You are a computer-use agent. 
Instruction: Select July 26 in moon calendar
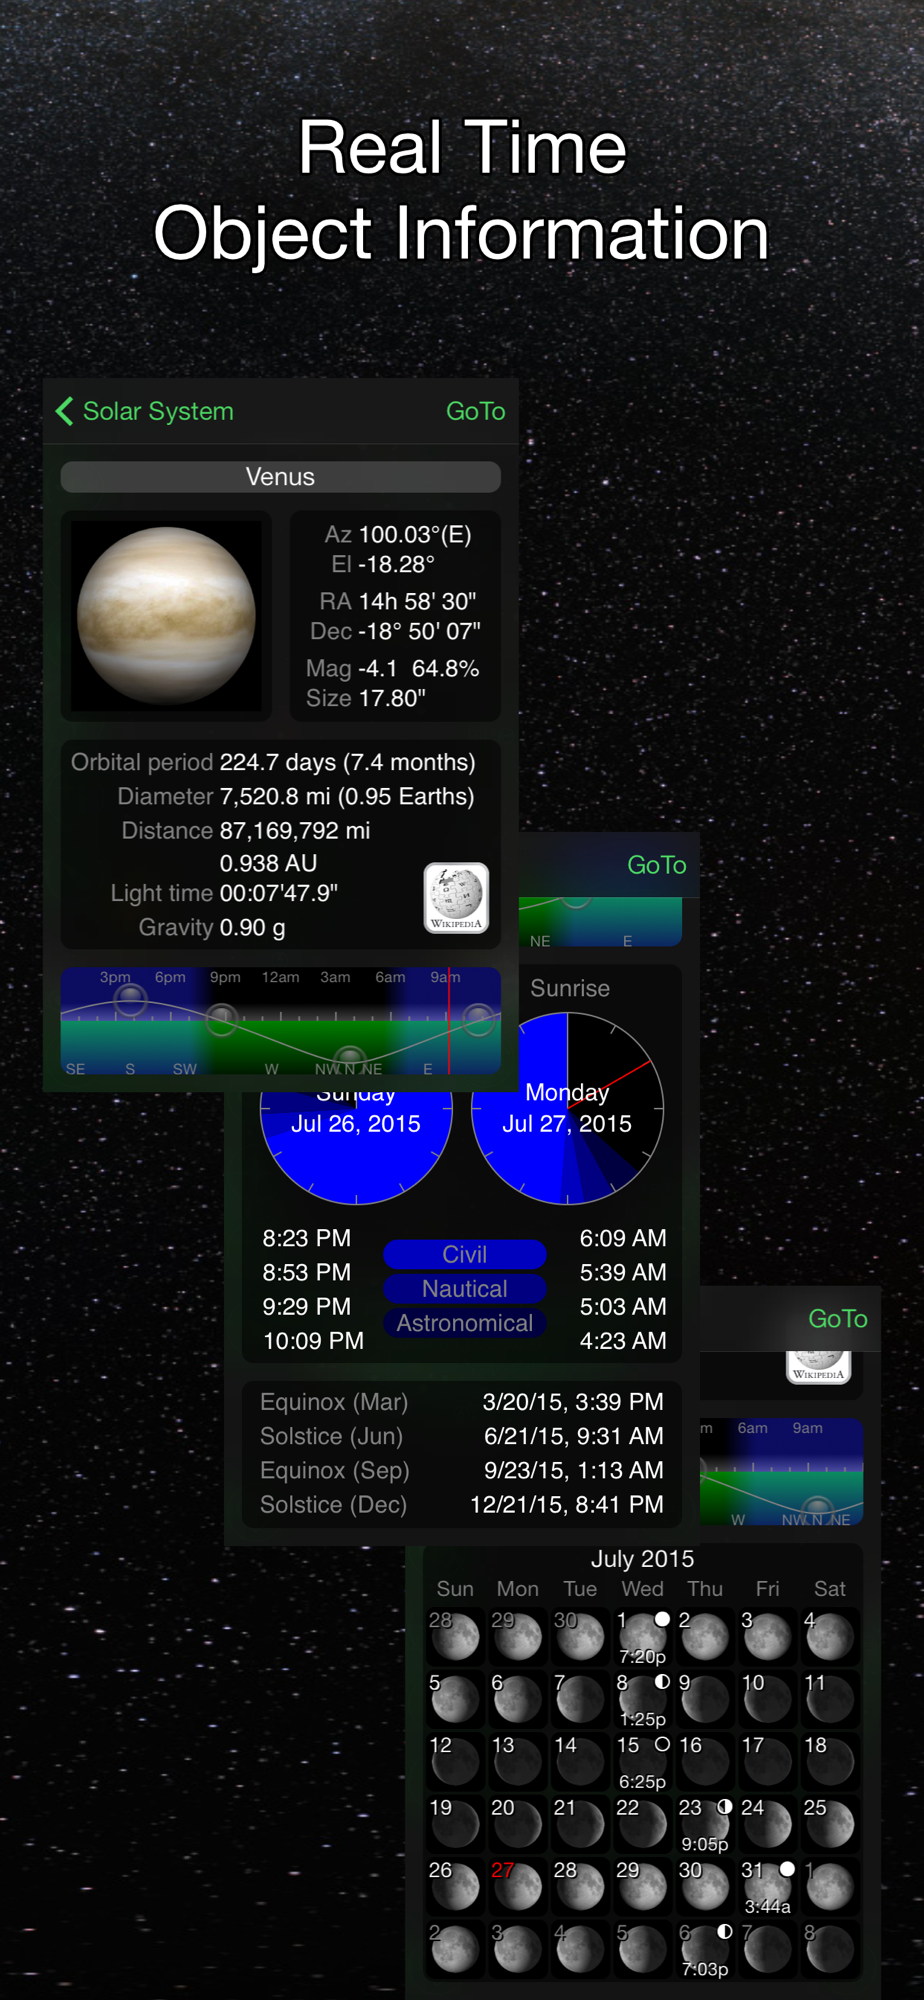coord(455,1887)
